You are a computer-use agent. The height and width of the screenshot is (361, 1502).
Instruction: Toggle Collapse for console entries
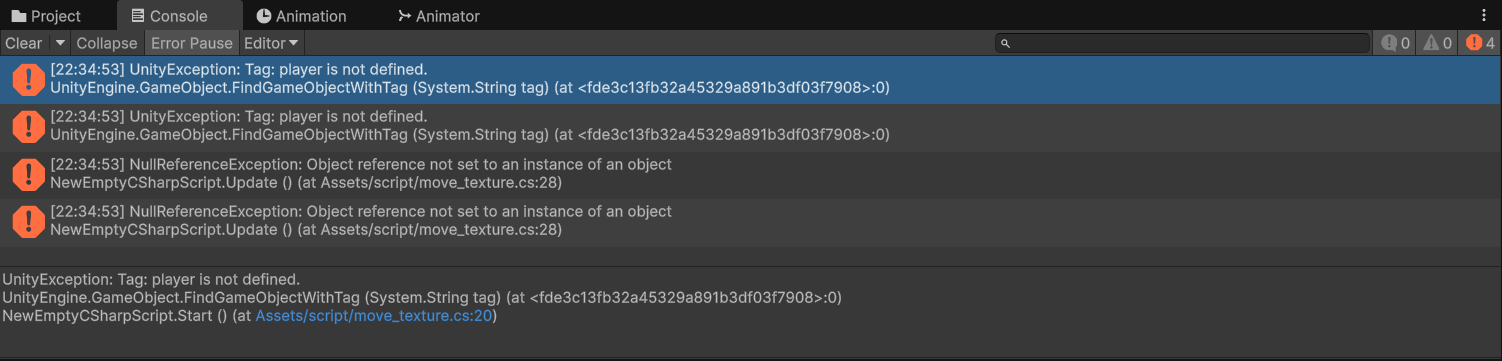point(107,43)
